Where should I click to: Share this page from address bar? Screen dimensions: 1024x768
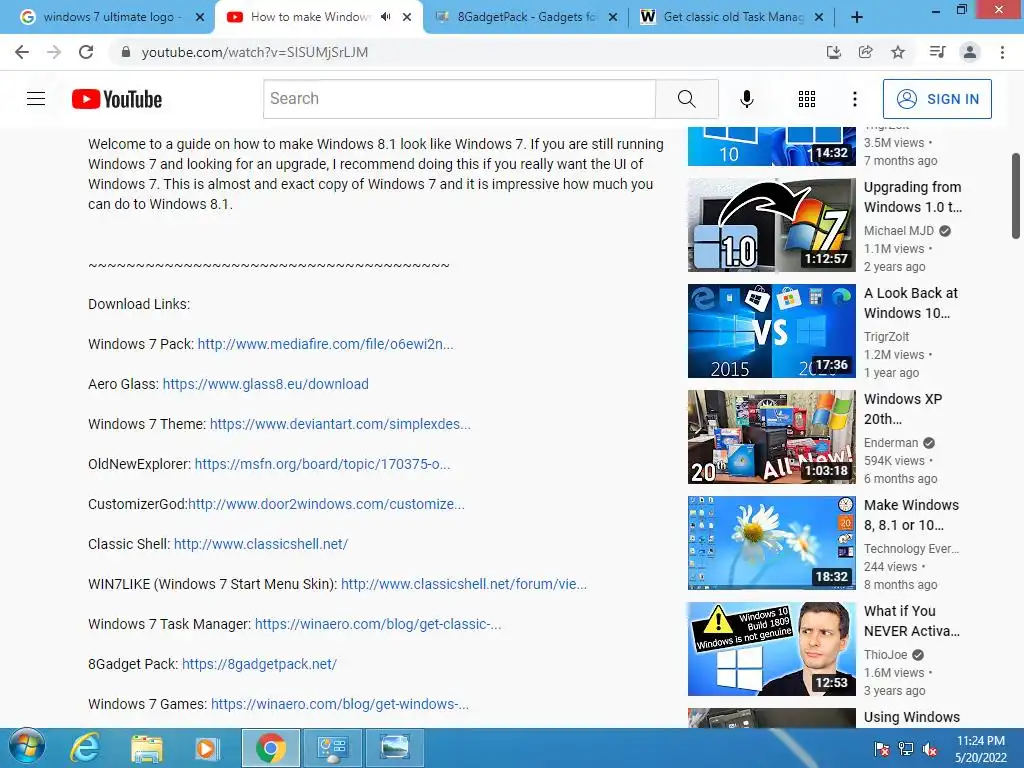pos(865,52)
